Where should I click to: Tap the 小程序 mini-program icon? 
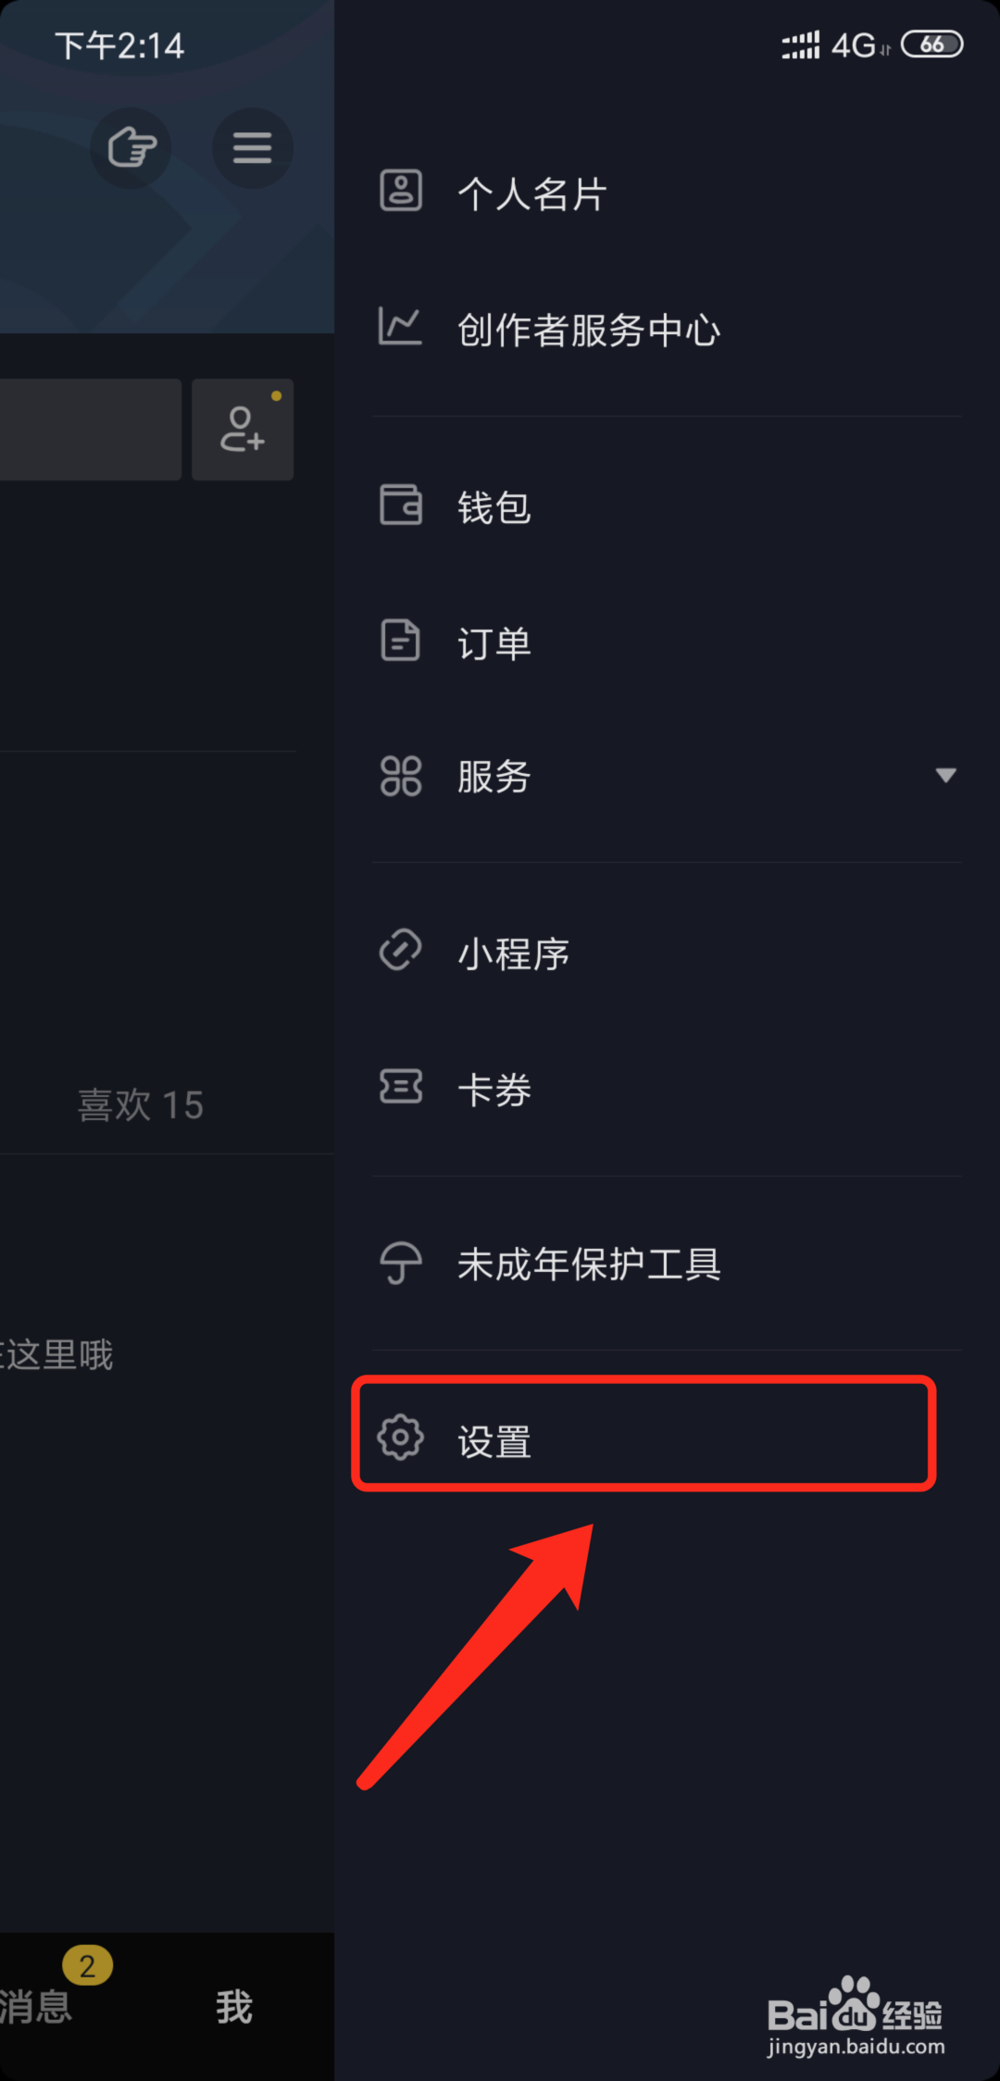coord(401,950)
